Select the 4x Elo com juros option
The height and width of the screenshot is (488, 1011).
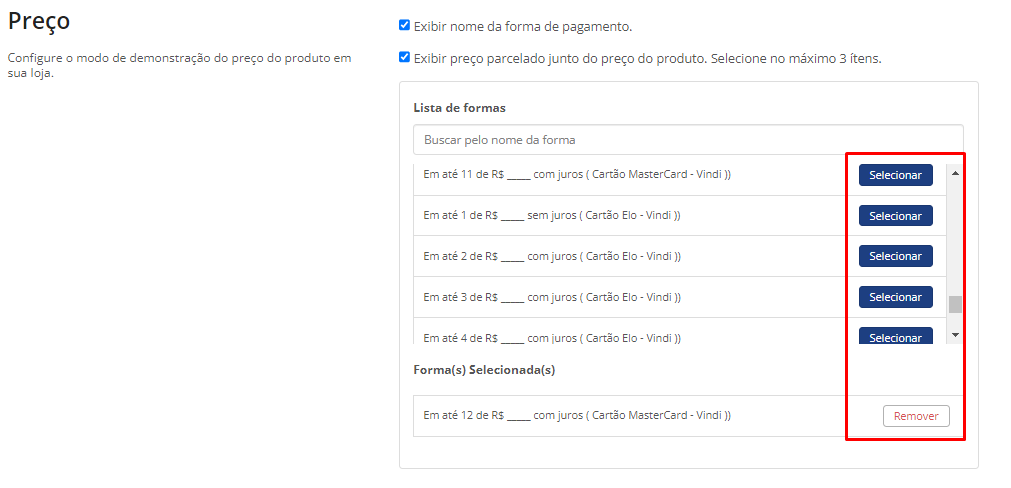click(x=895, y=337)
